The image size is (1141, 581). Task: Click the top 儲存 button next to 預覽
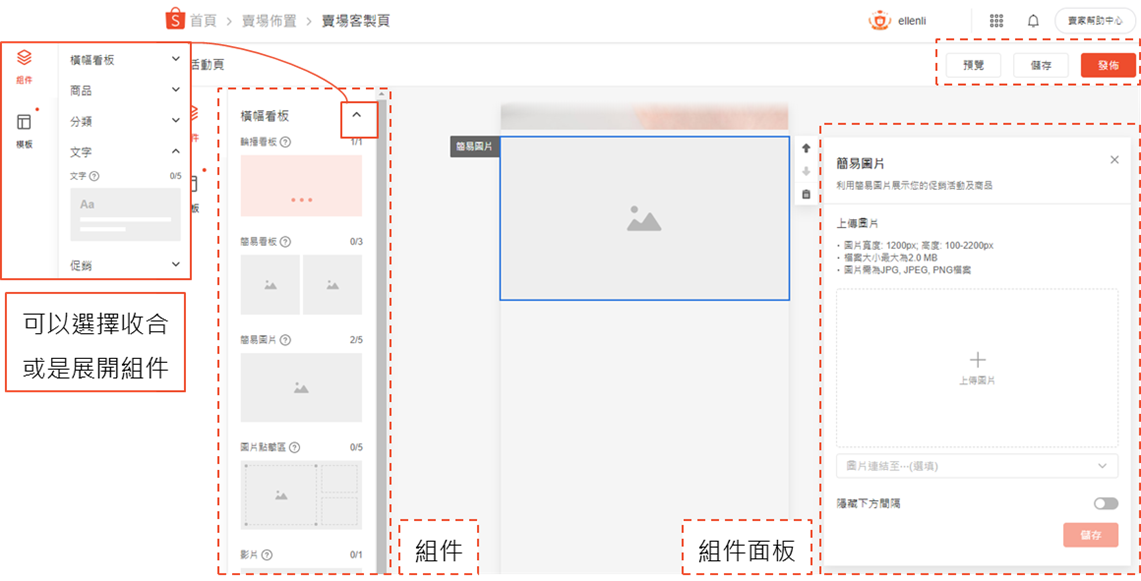pos(1041,65)
